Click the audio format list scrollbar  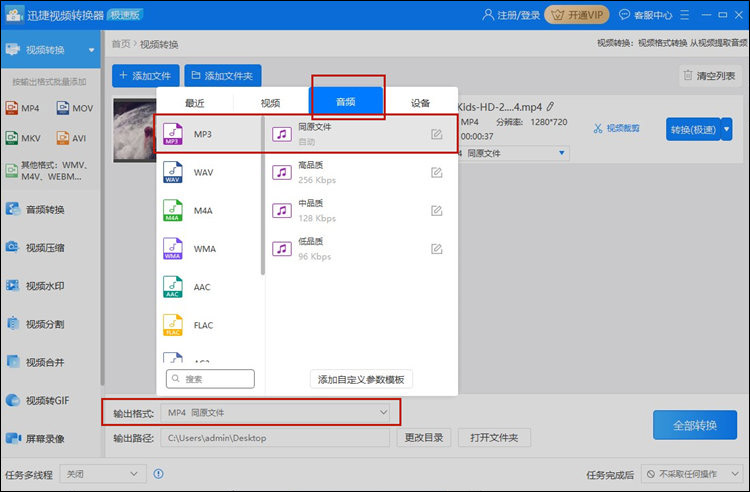click(263, 196)
